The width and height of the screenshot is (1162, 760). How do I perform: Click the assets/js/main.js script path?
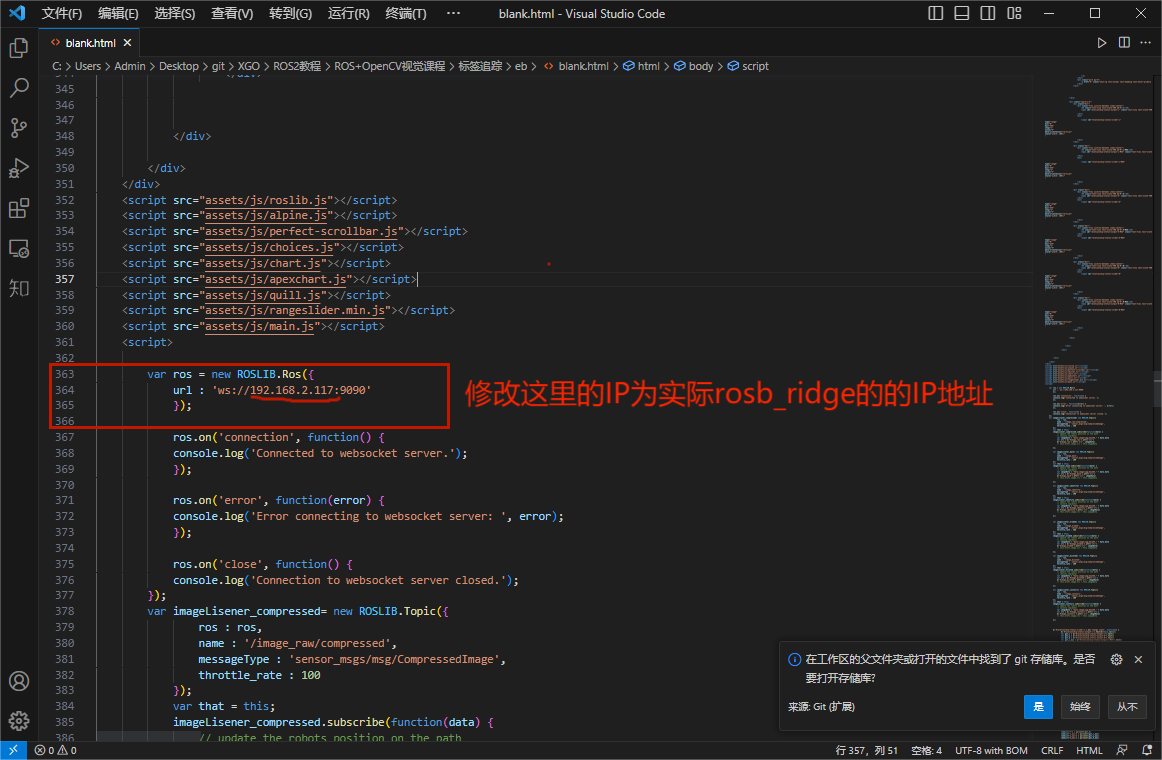pos(260,326)
